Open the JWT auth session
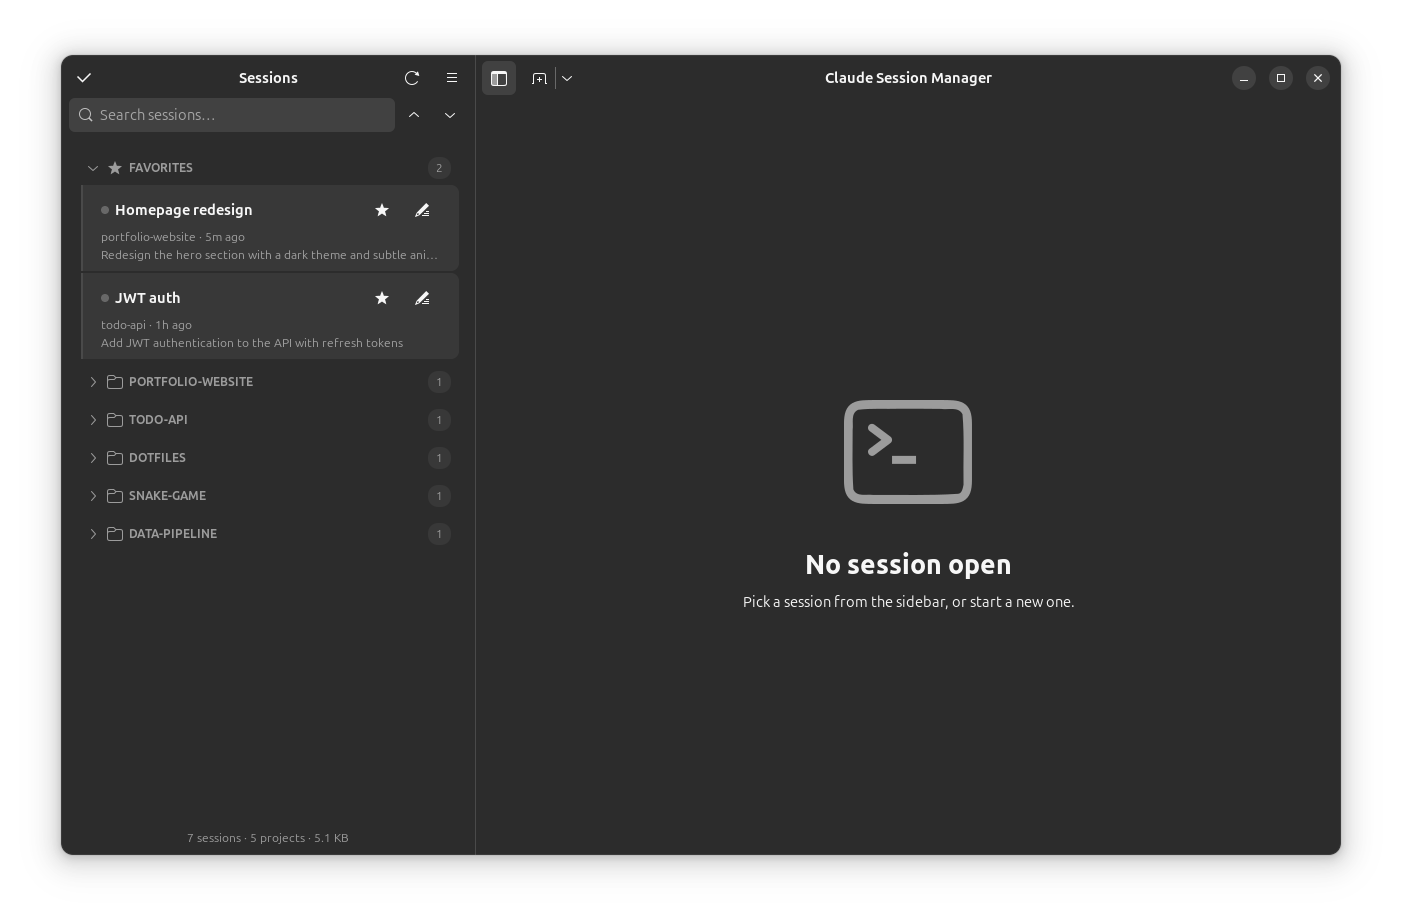1402x922 pixels. coord(270,316)
